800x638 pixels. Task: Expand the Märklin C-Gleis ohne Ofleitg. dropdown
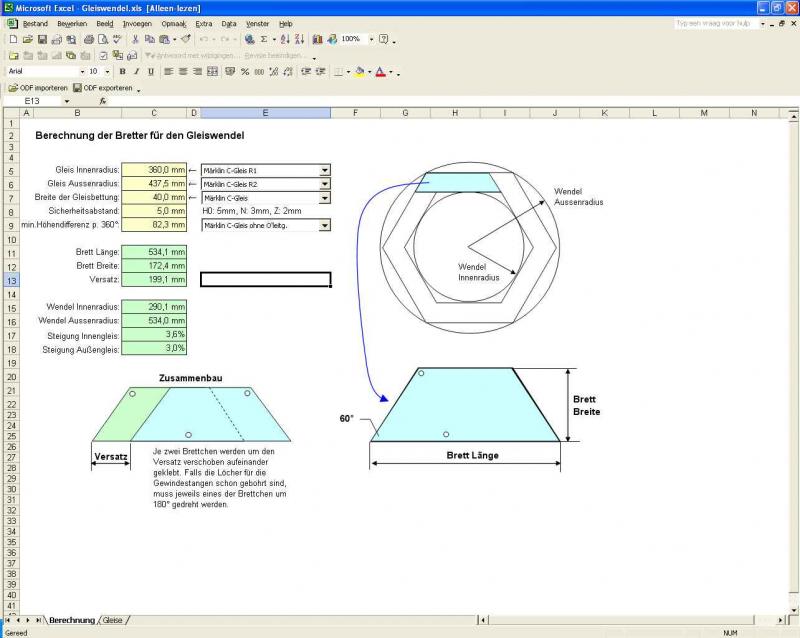[x=325, y=226]
